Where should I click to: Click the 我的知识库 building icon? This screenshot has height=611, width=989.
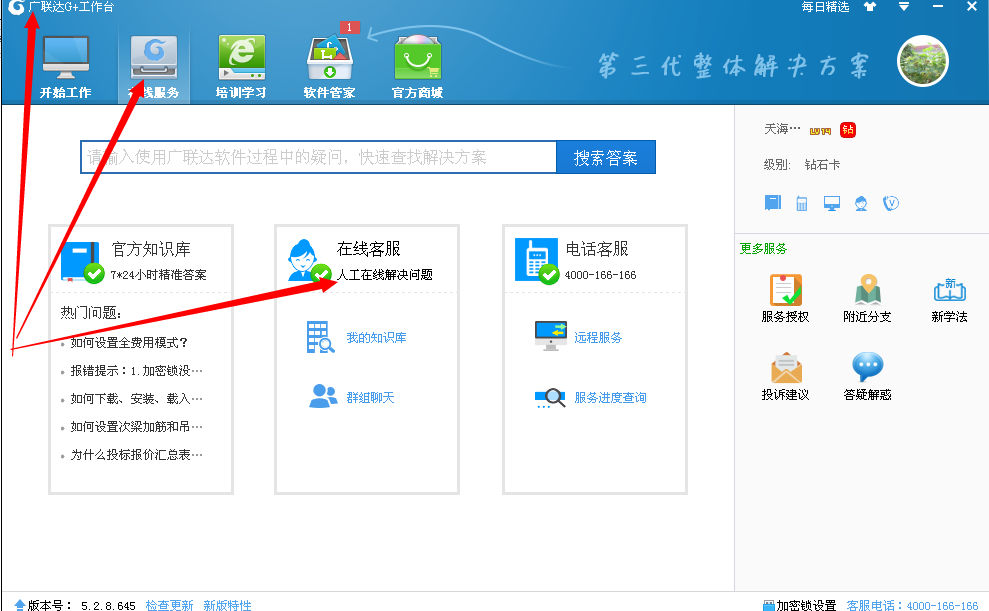[x=320, y=337]
